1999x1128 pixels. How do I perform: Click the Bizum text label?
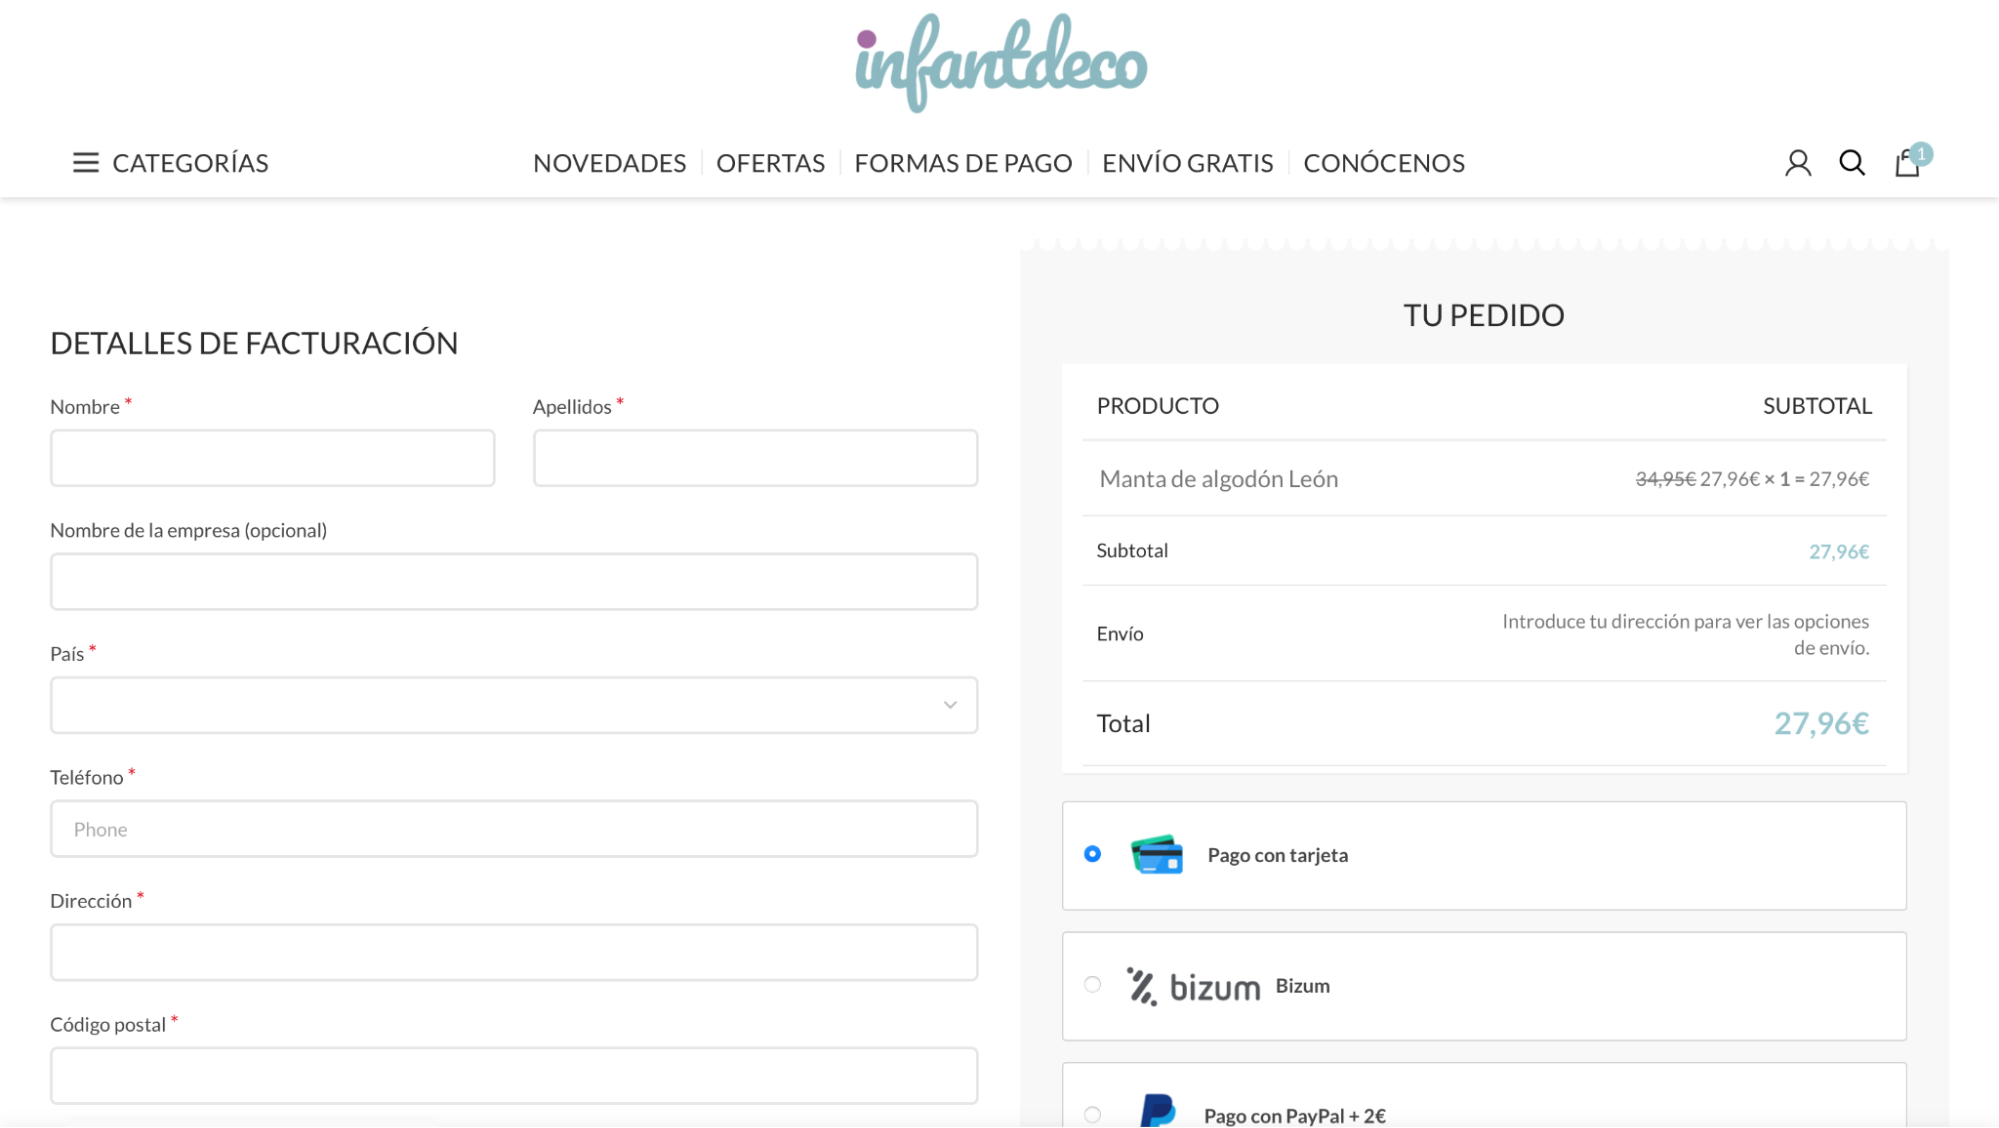point(1302,986)
